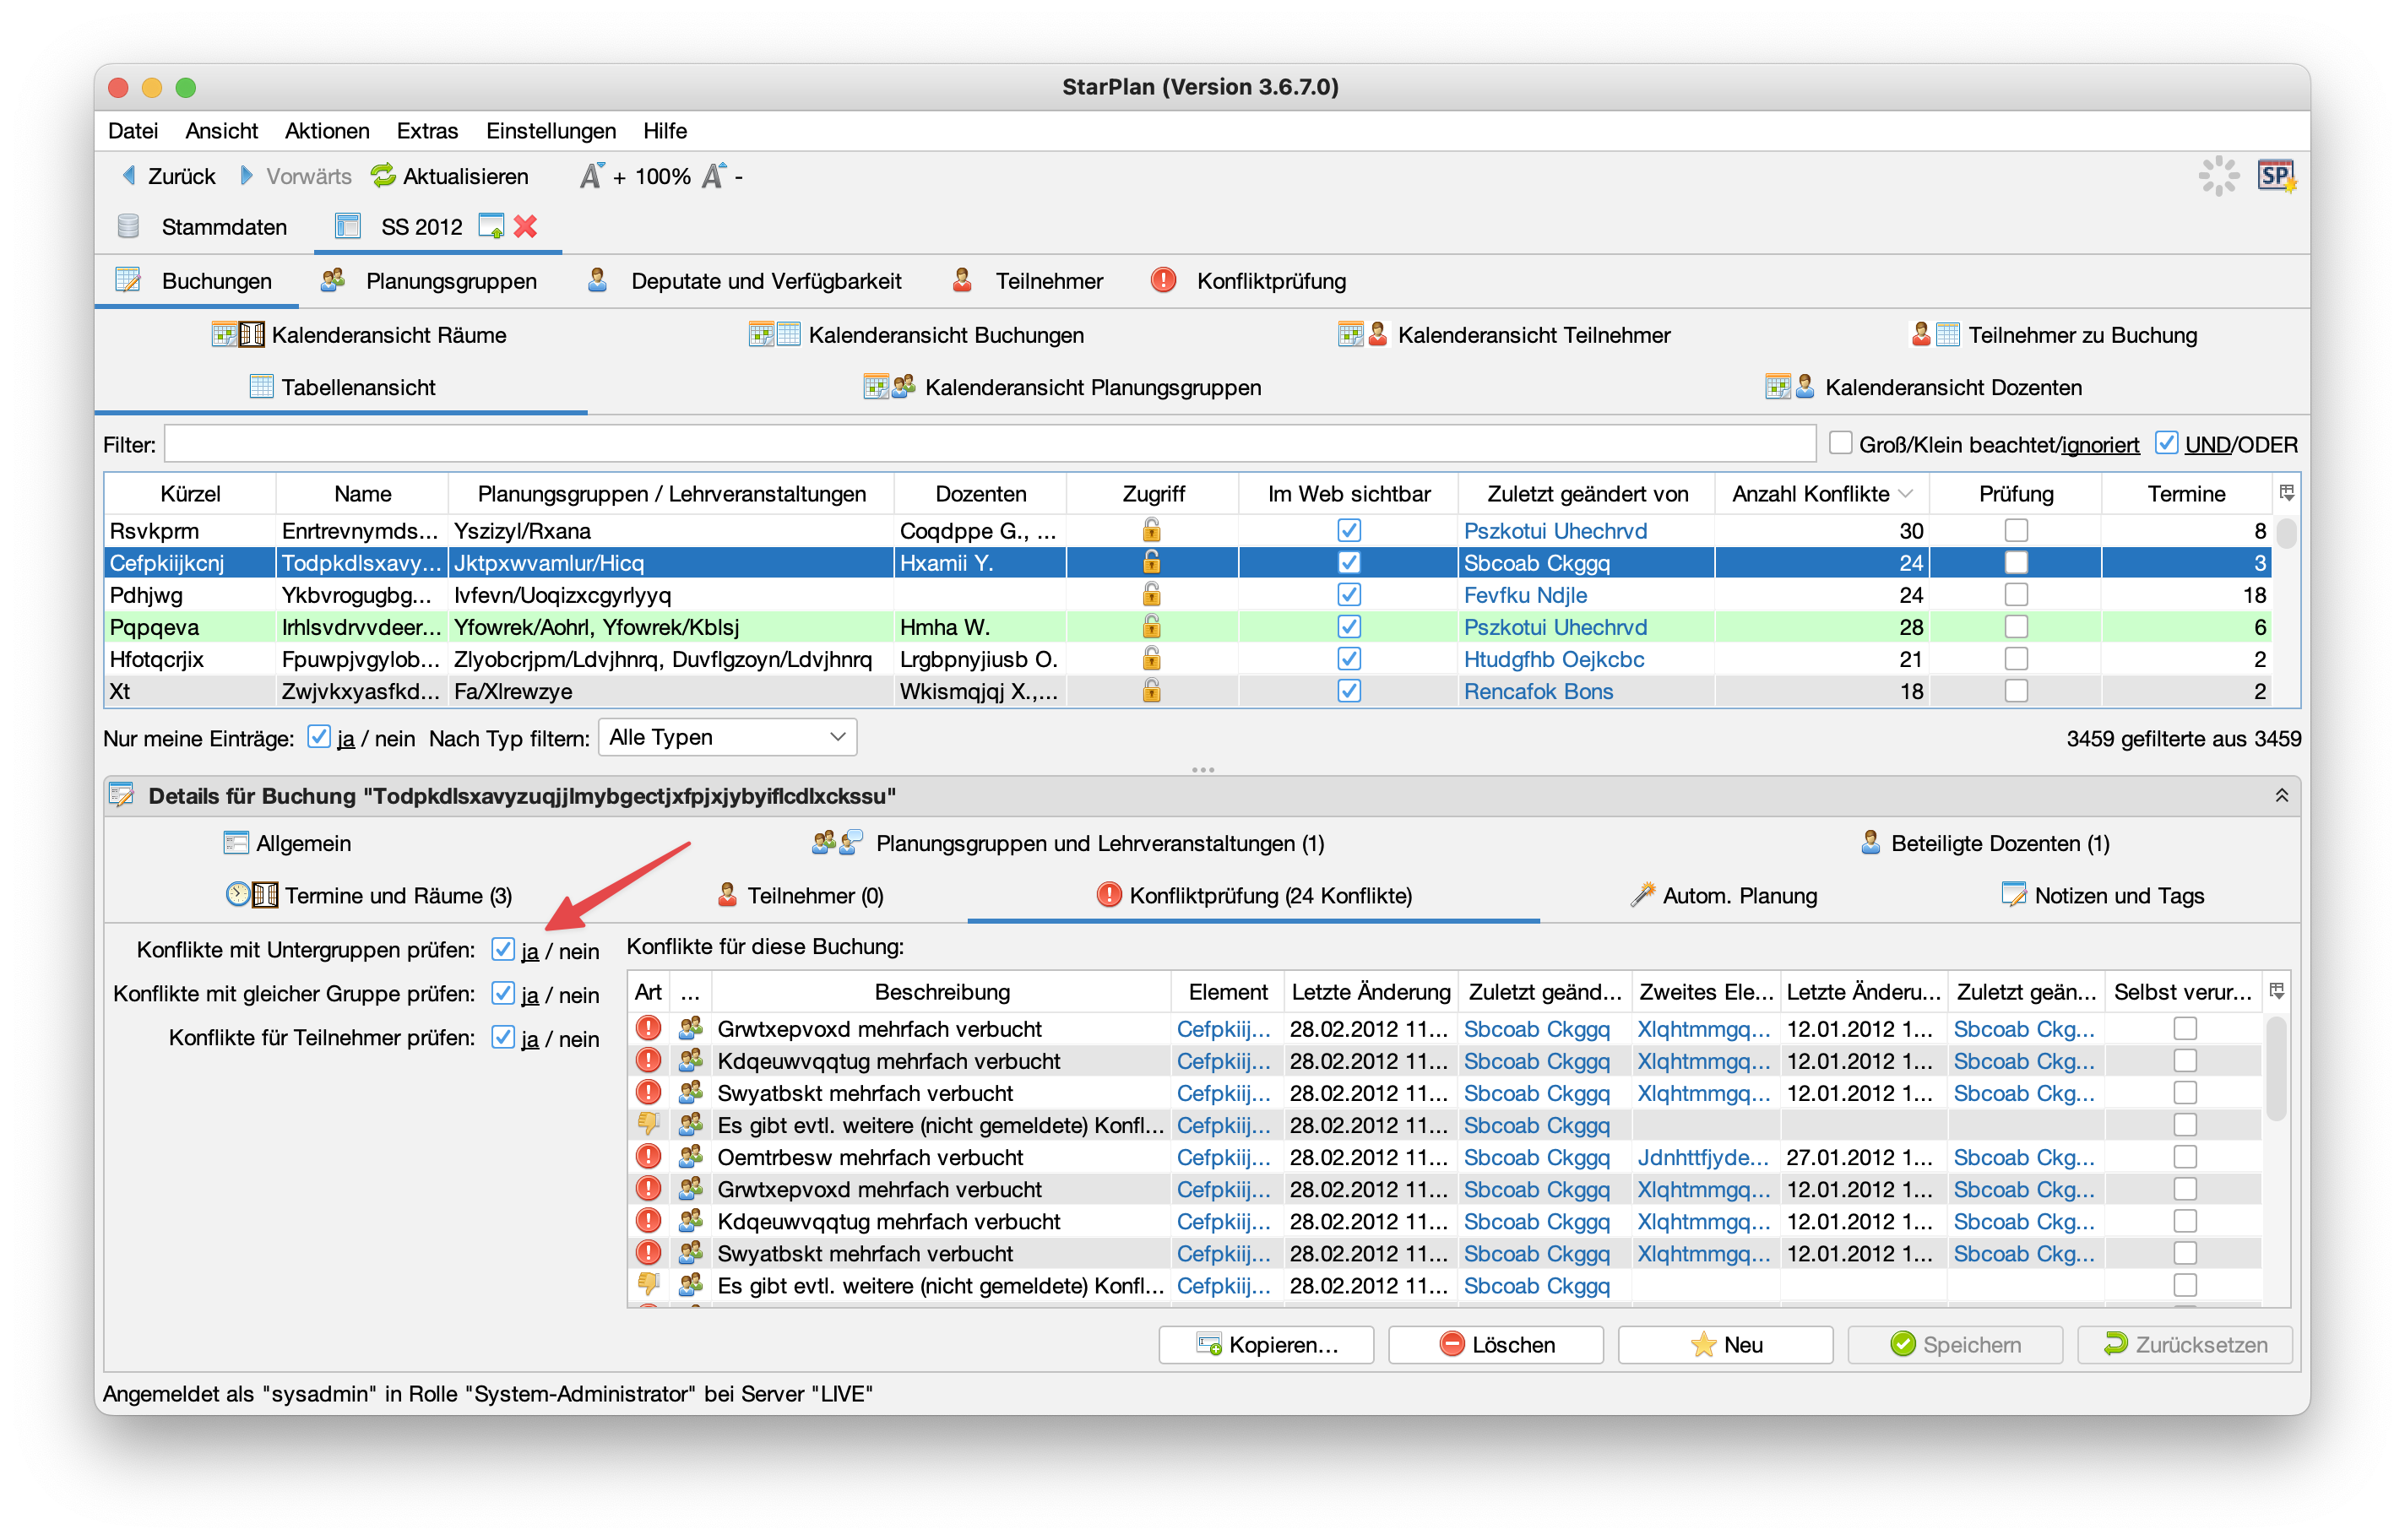Click the red conflict icon for Oemtrbesw row
The width and height of the screenshot is (2405, 1540).
[649, 1157]
